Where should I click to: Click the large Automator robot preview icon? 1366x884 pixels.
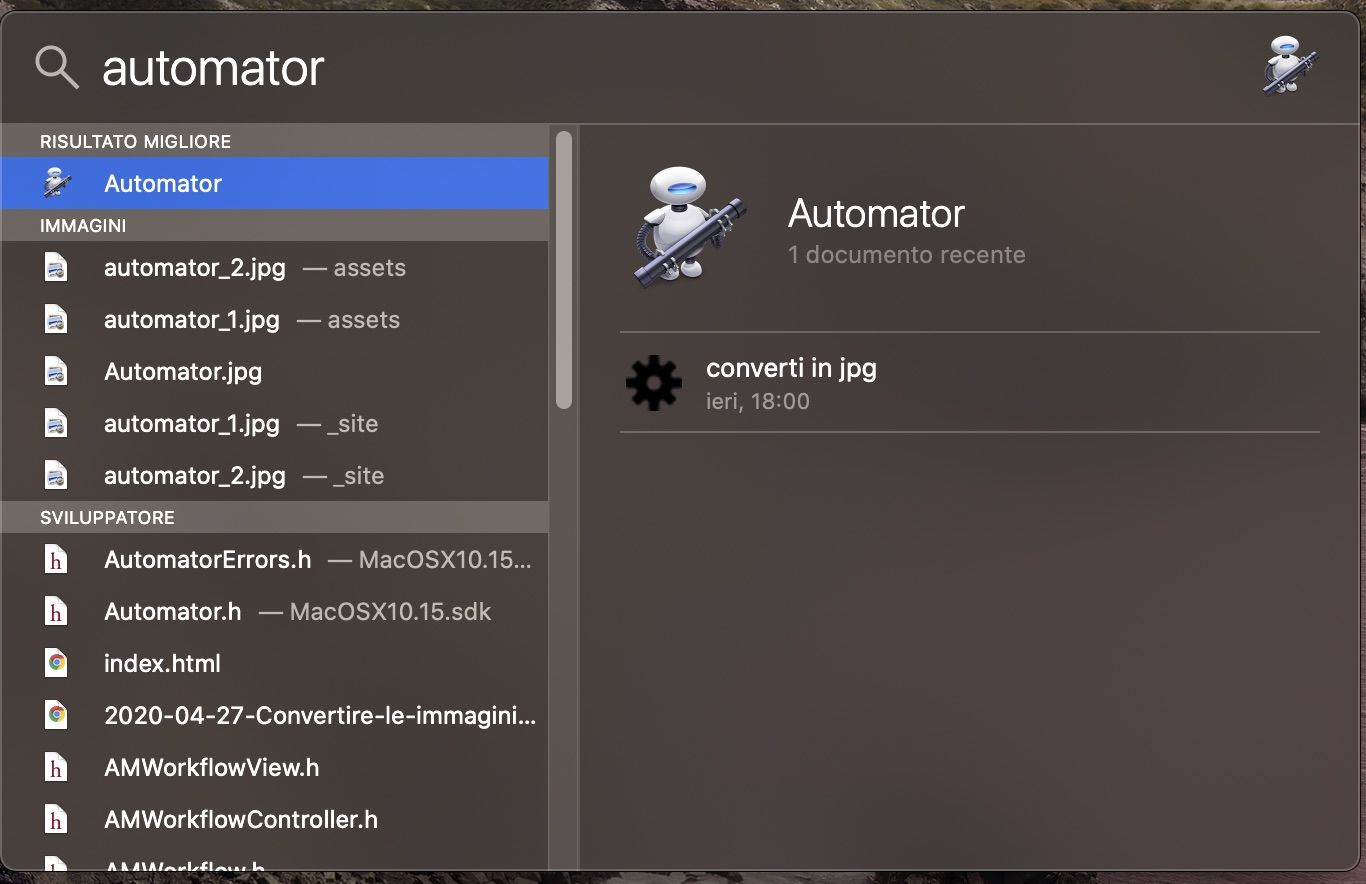tap(689, 228)
